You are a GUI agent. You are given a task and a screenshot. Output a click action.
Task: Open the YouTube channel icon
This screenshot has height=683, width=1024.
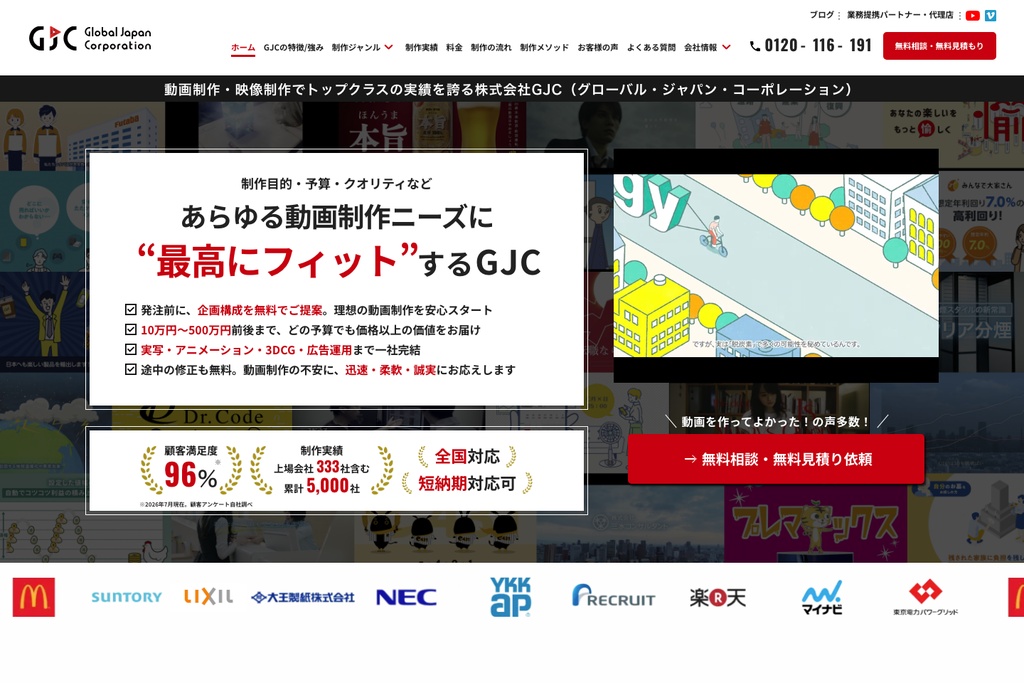972,15
